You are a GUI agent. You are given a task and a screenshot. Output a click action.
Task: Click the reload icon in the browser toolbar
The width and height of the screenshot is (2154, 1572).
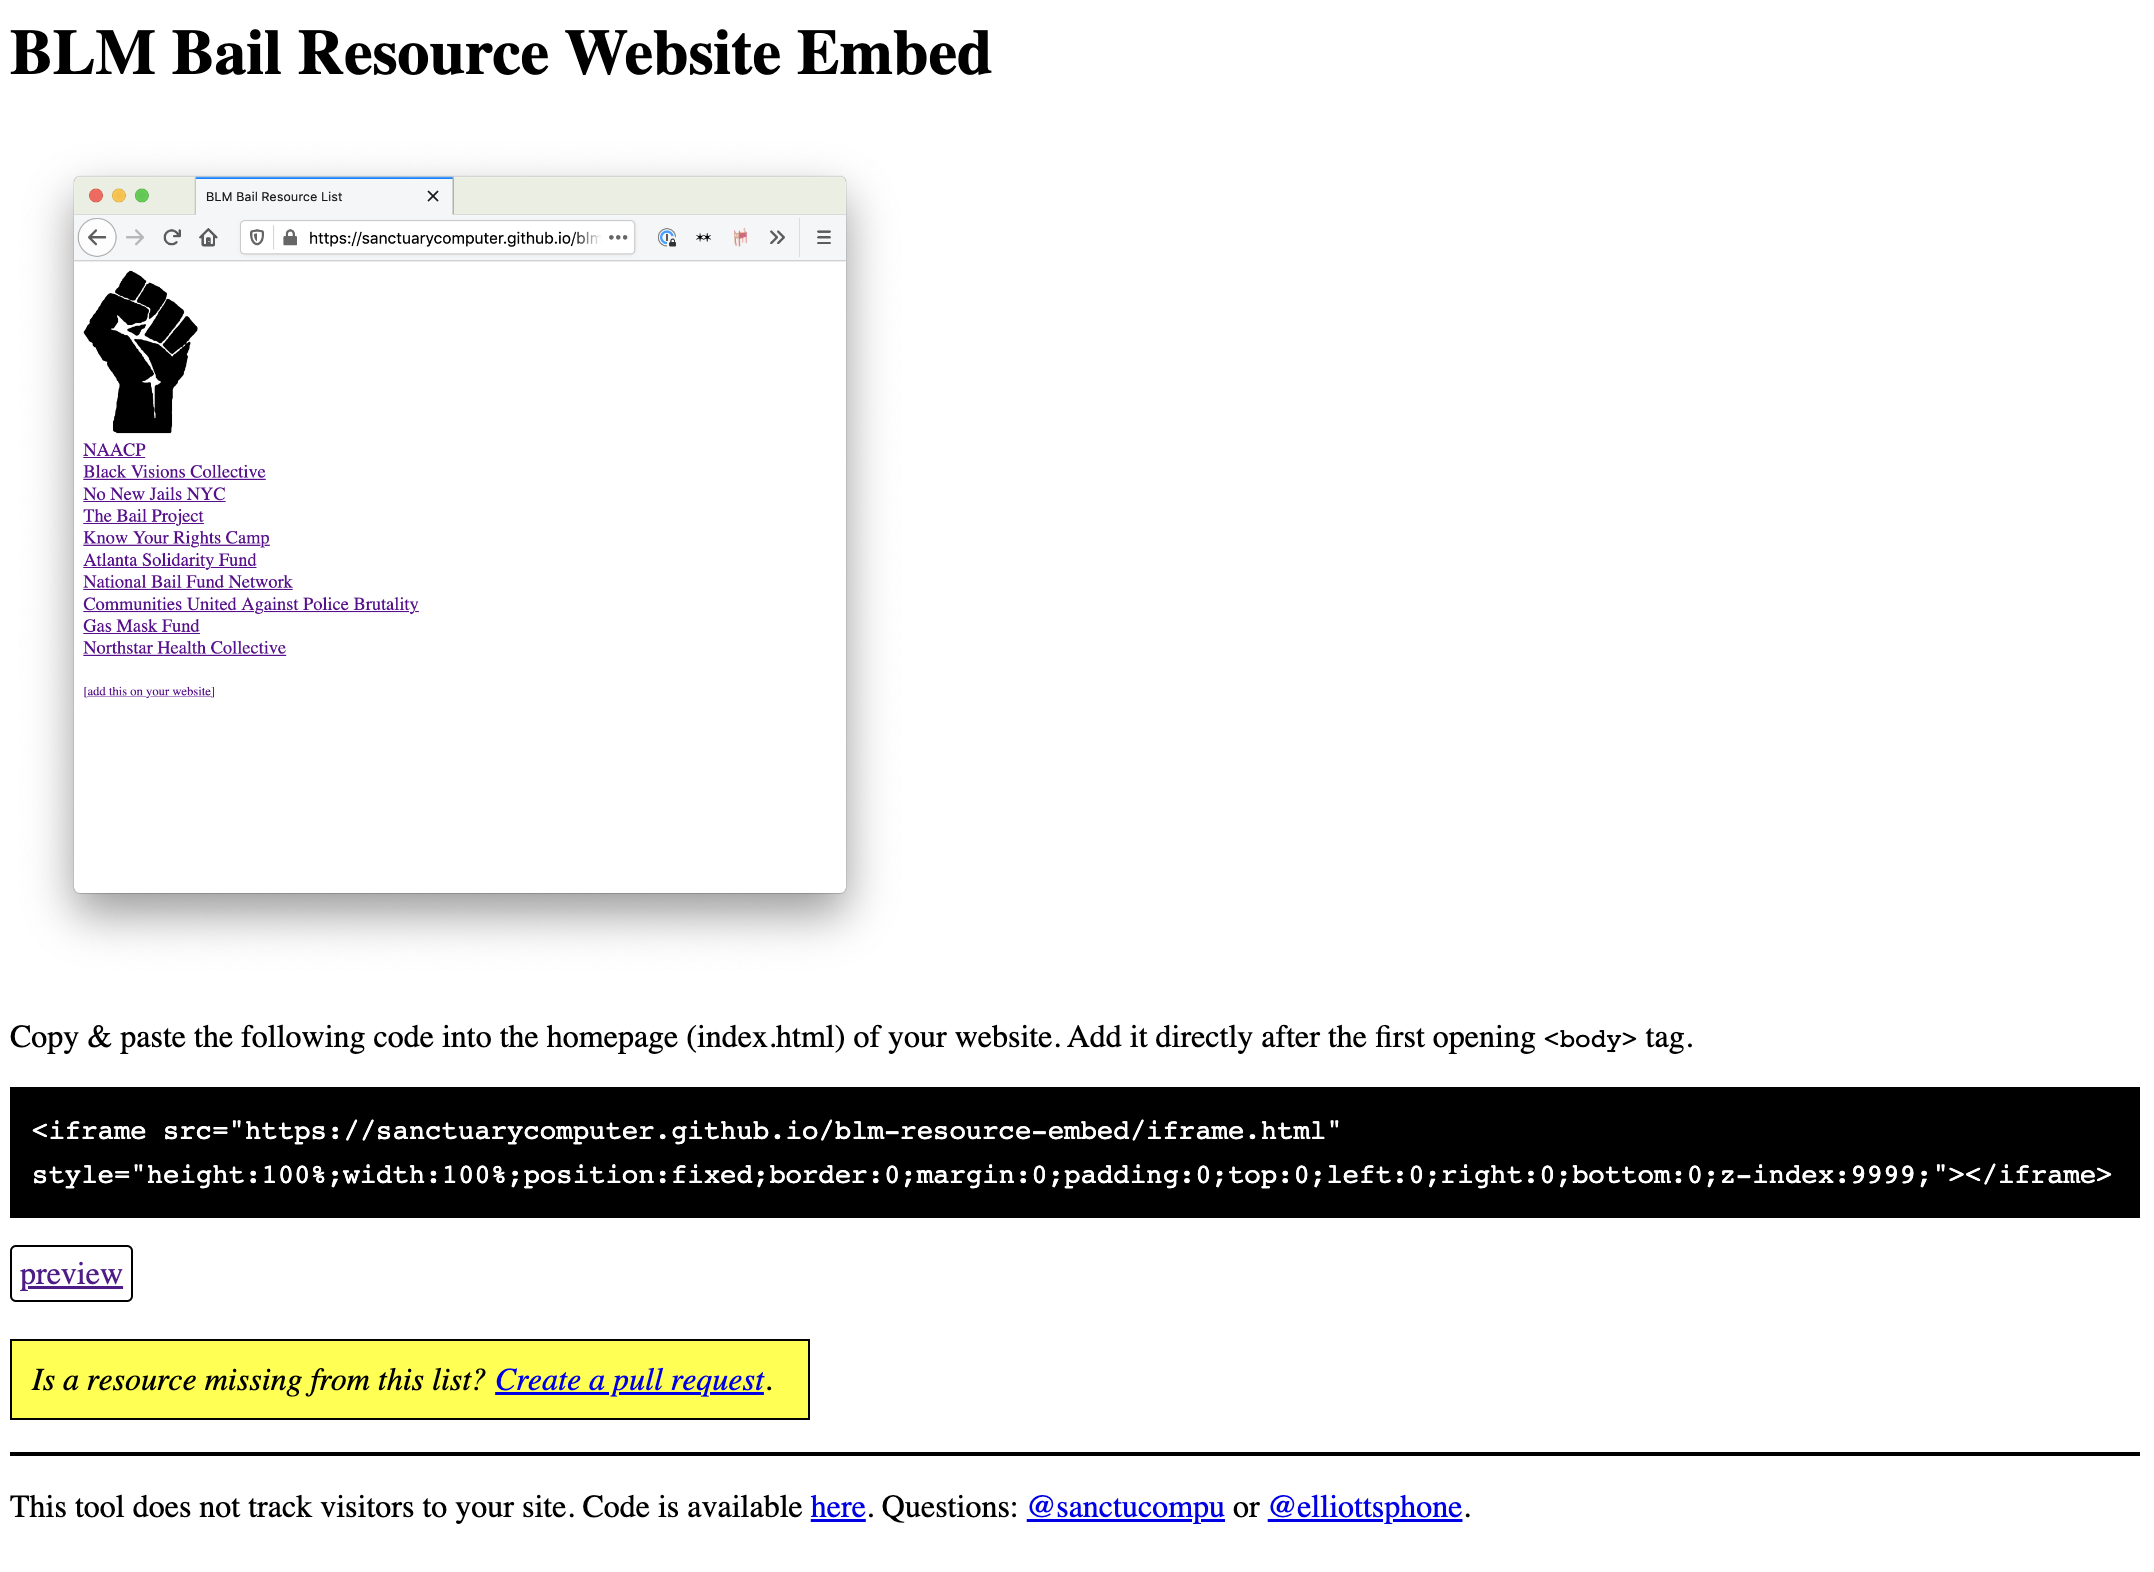[x=172, y=238]
